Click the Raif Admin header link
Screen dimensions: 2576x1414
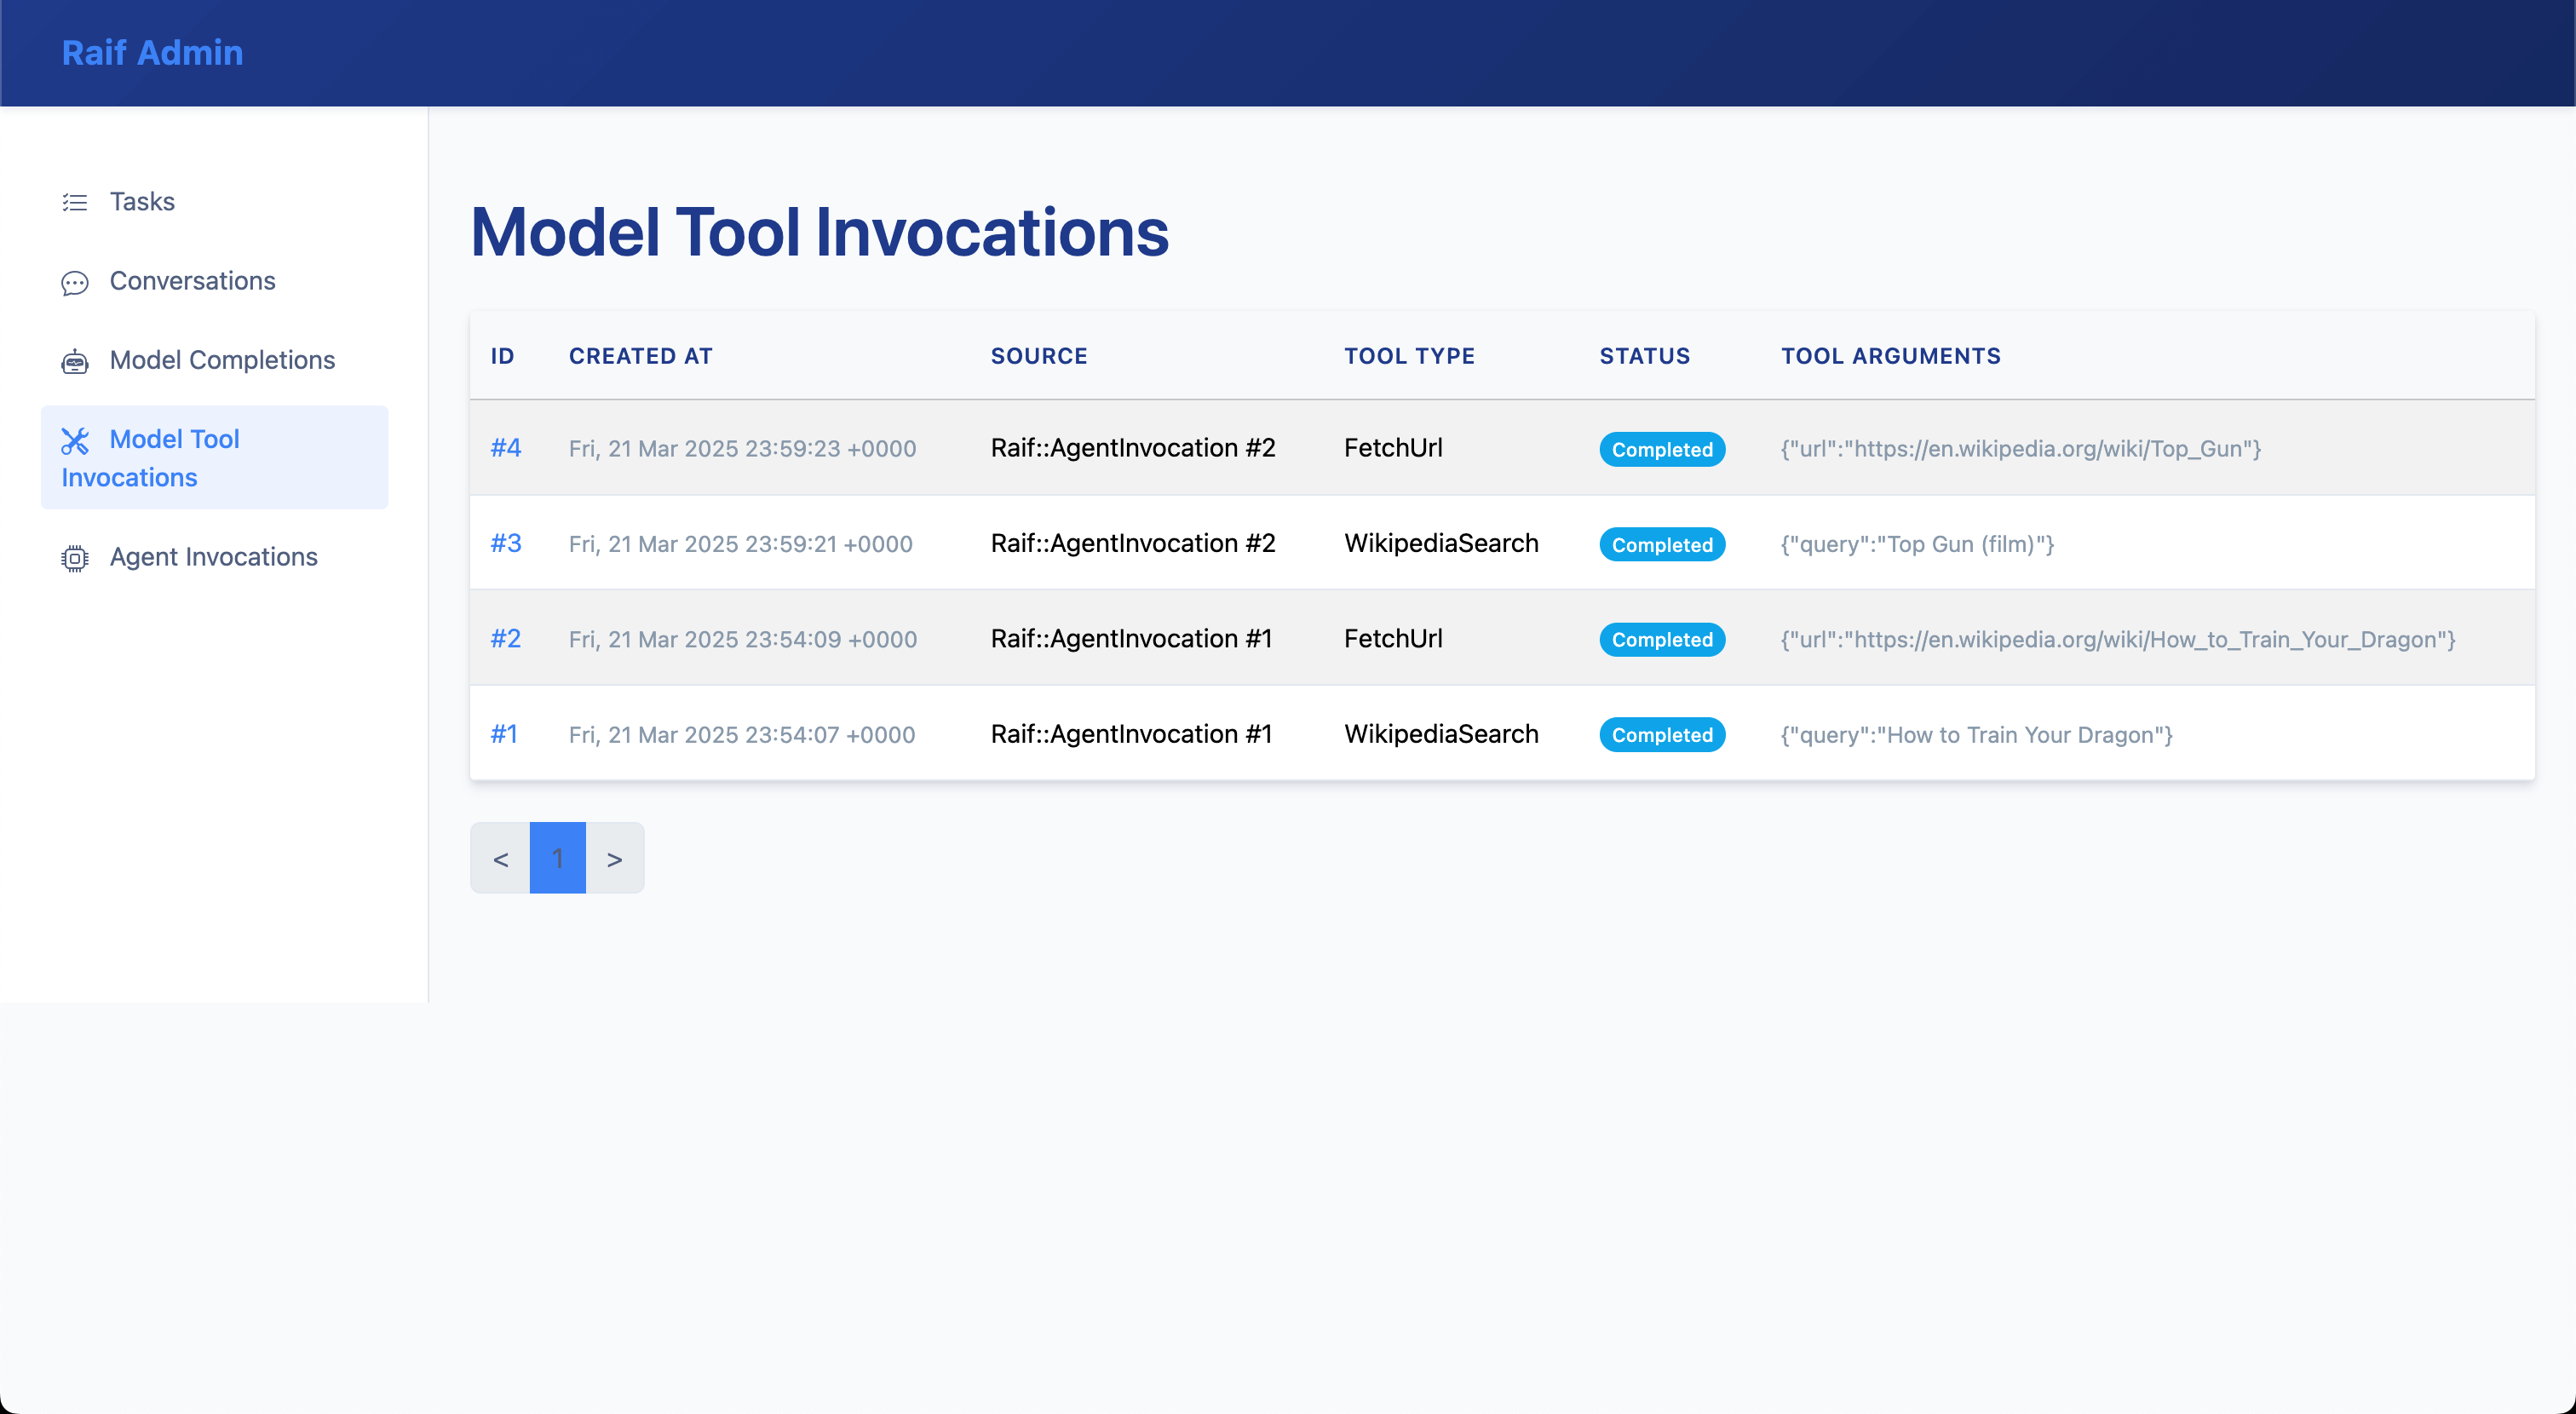152,52
